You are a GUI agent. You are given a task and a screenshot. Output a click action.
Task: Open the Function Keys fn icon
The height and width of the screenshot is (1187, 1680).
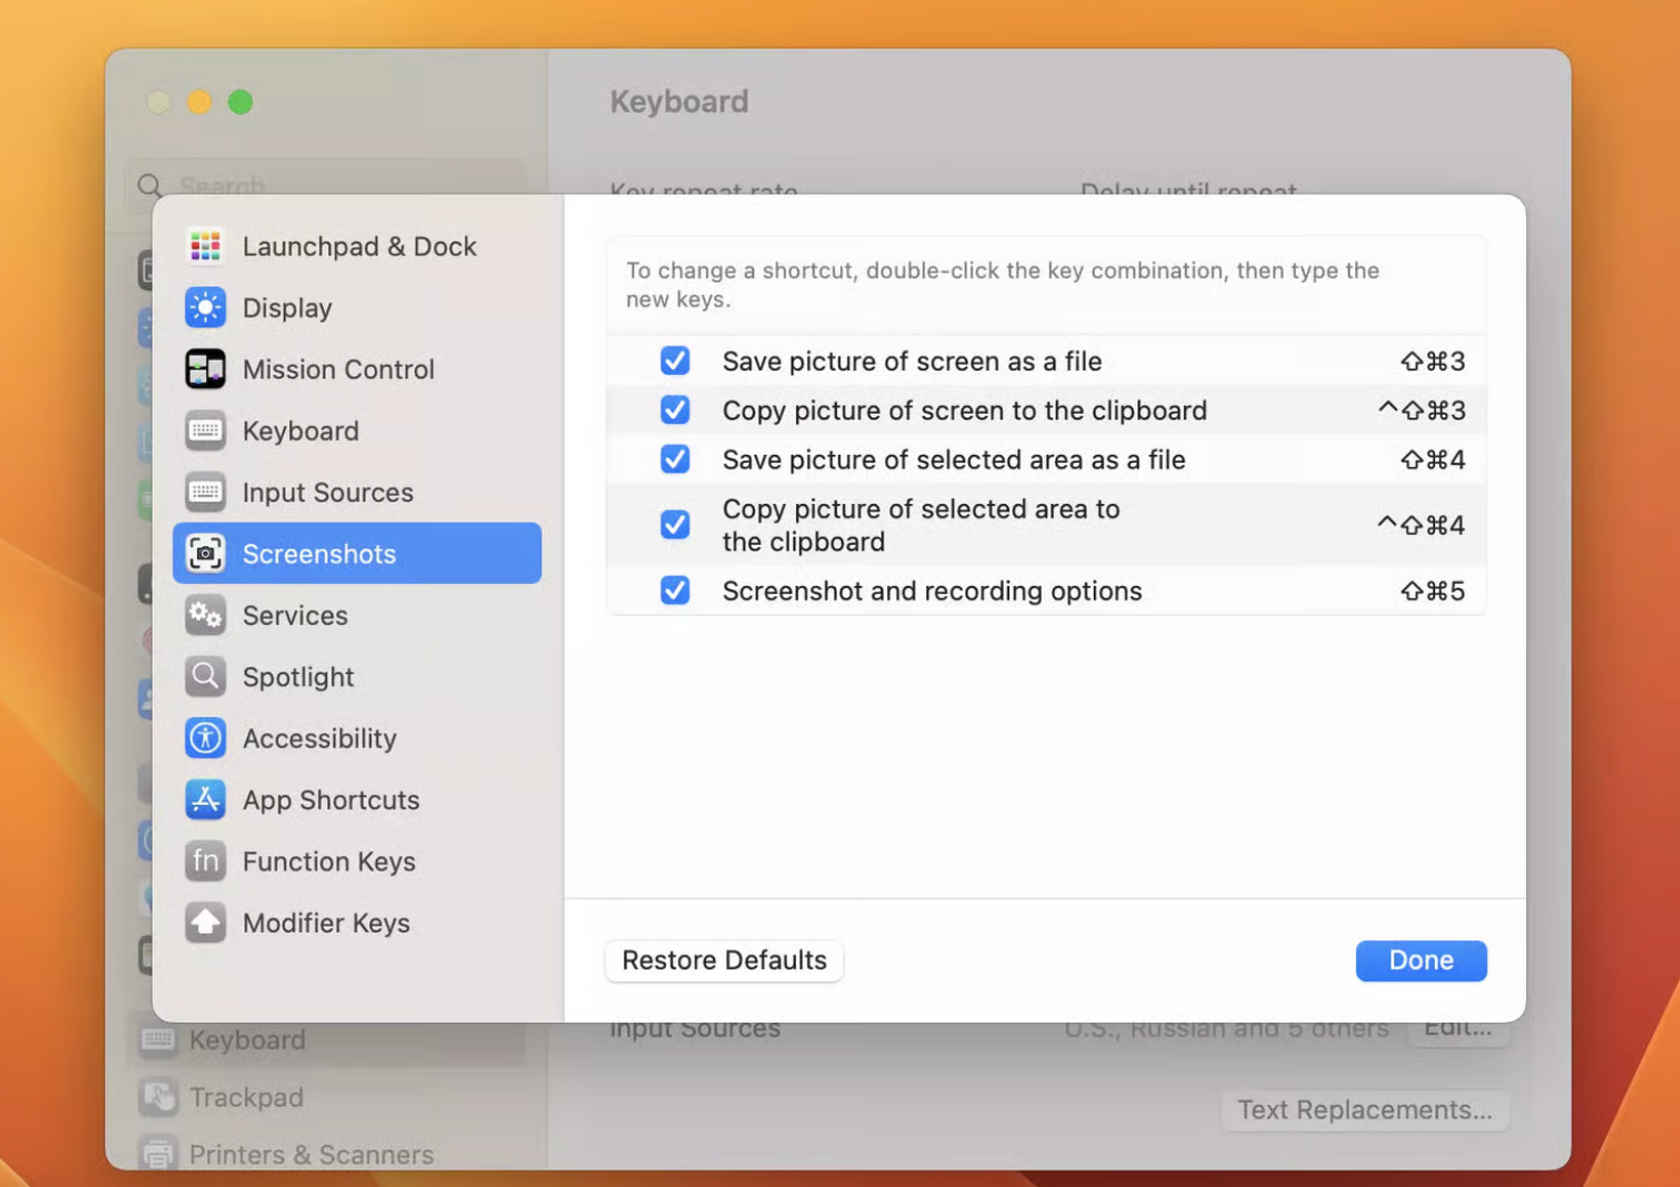coord(205,861)
